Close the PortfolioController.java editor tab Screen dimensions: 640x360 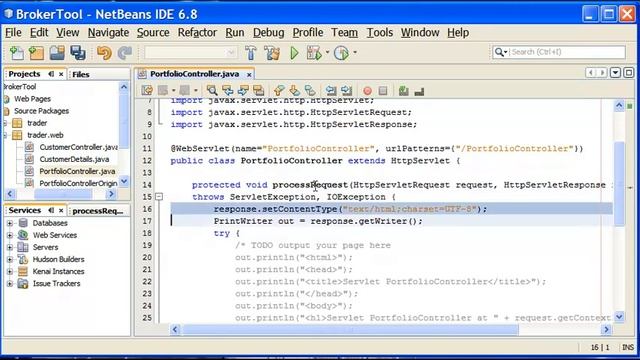[249, 74]
